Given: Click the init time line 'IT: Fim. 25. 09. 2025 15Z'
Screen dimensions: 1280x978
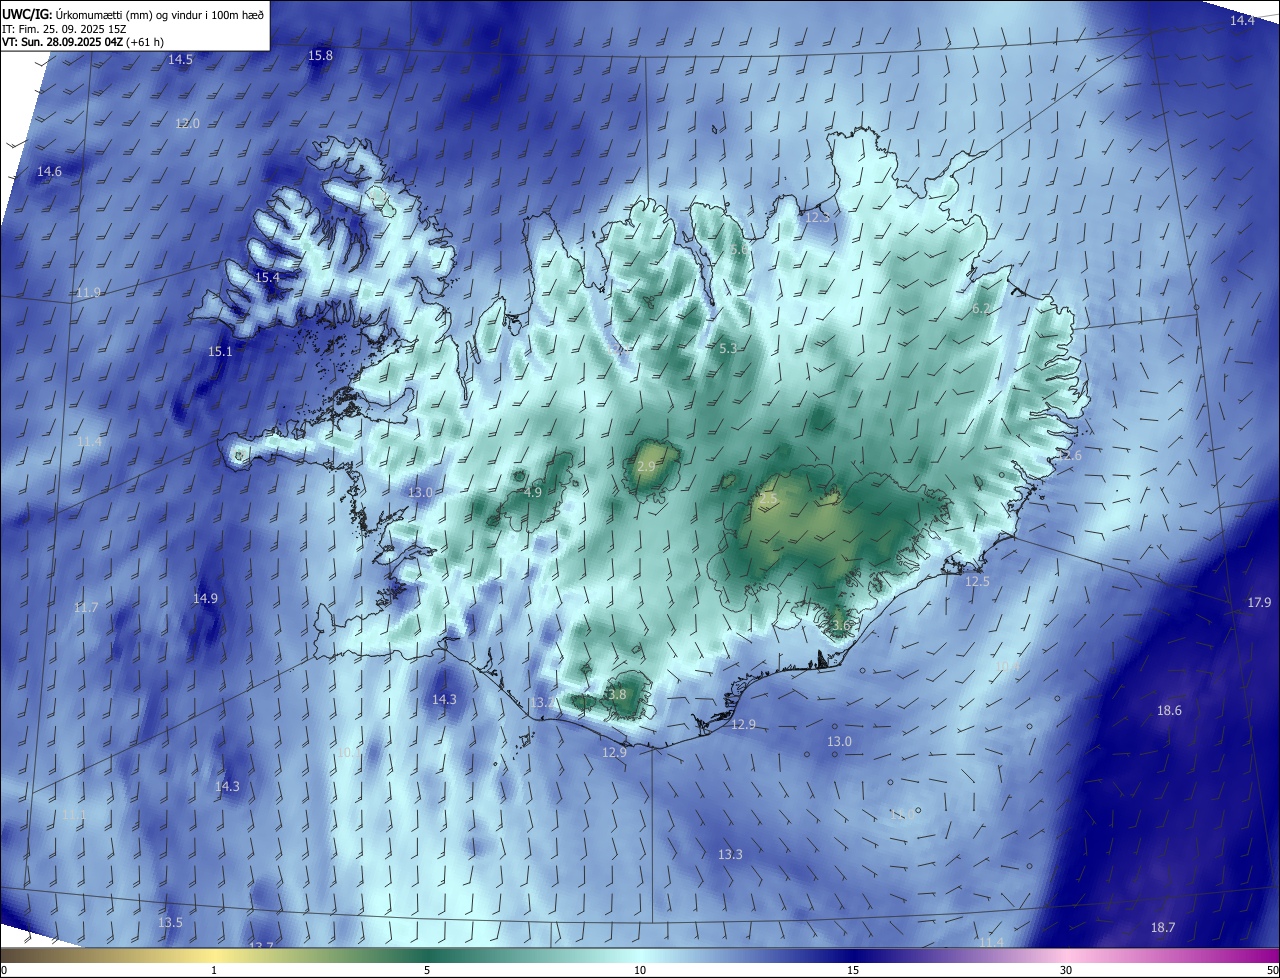Looking at the screenshot, I should pos(66,29).
